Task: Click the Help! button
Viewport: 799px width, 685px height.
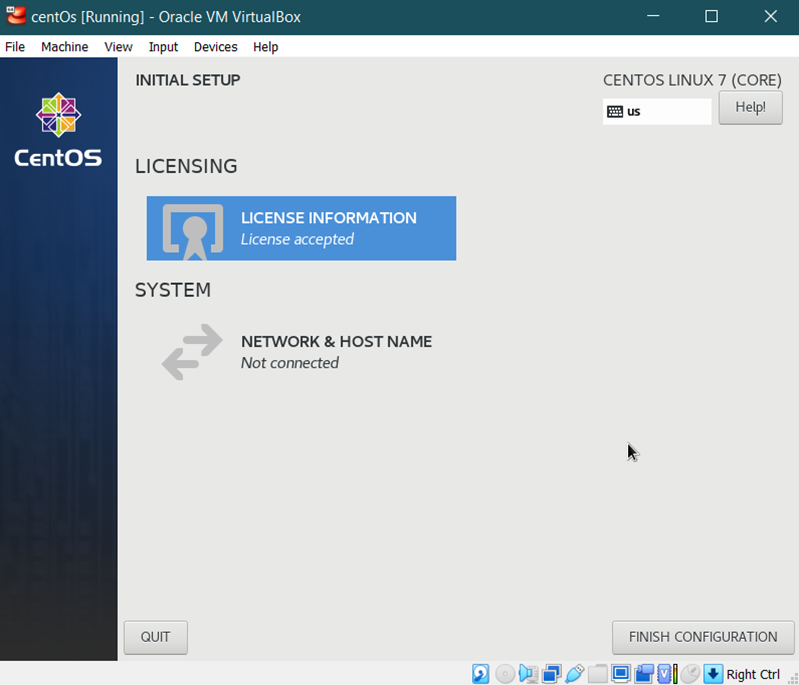Action: 751,108
